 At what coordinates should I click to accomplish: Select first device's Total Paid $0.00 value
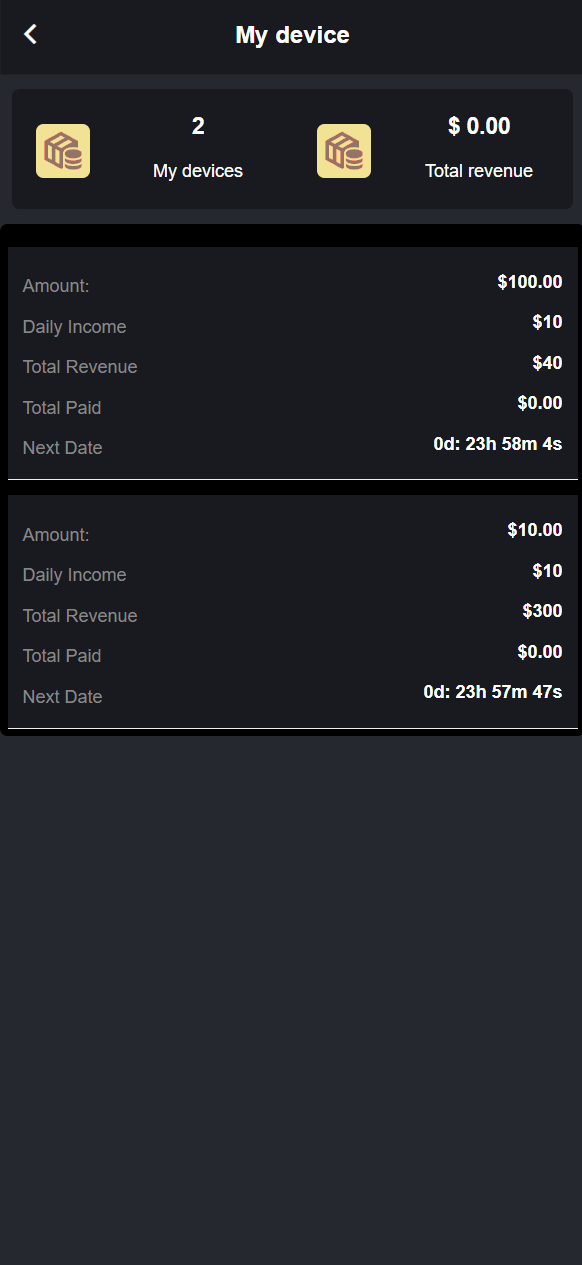click(x=540, y=403)
